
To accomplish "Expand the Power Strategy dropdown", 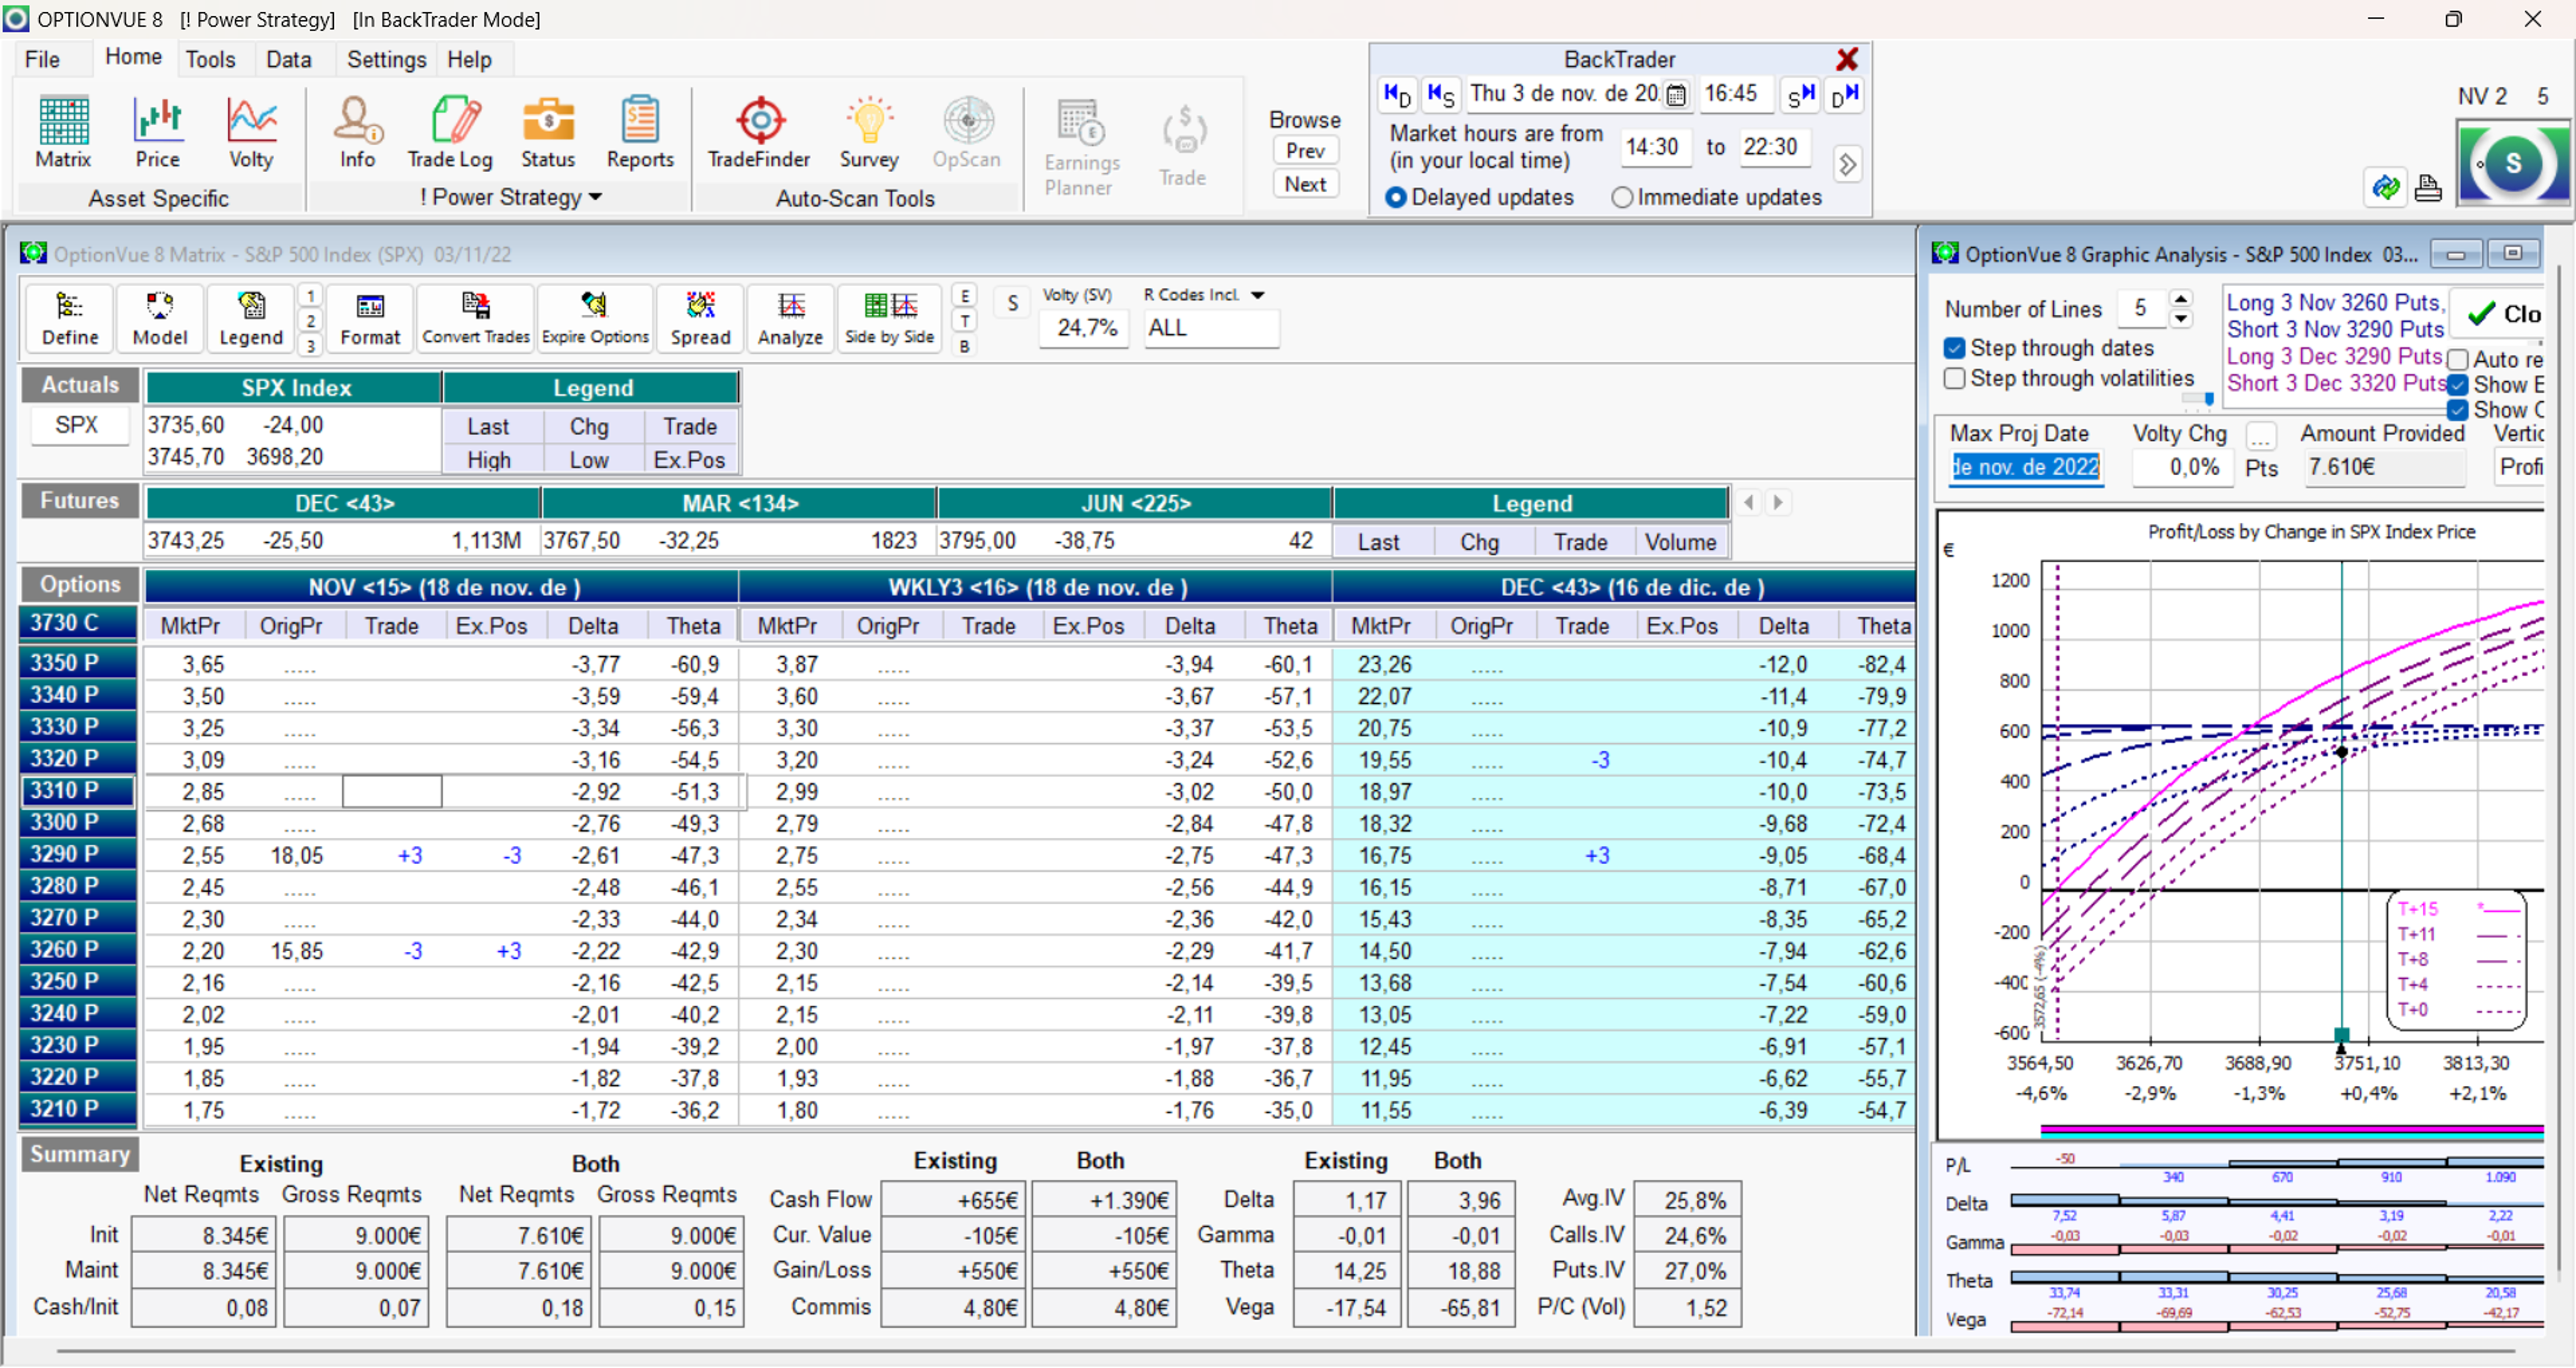I will coord(595,197).
